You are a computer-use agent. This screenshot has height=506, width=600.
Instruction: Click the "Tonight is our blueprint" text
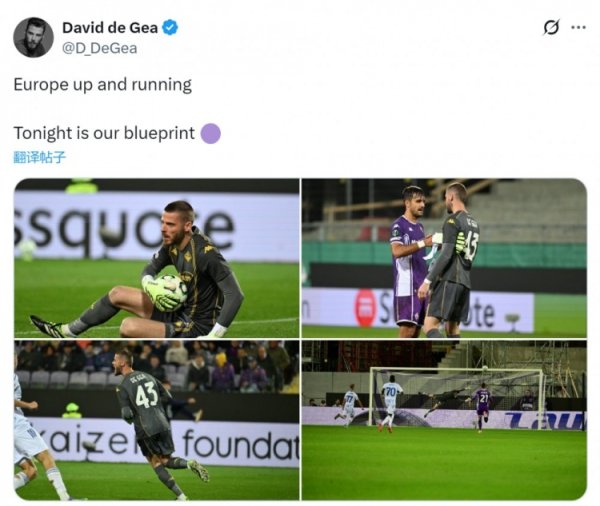[104, 133]
